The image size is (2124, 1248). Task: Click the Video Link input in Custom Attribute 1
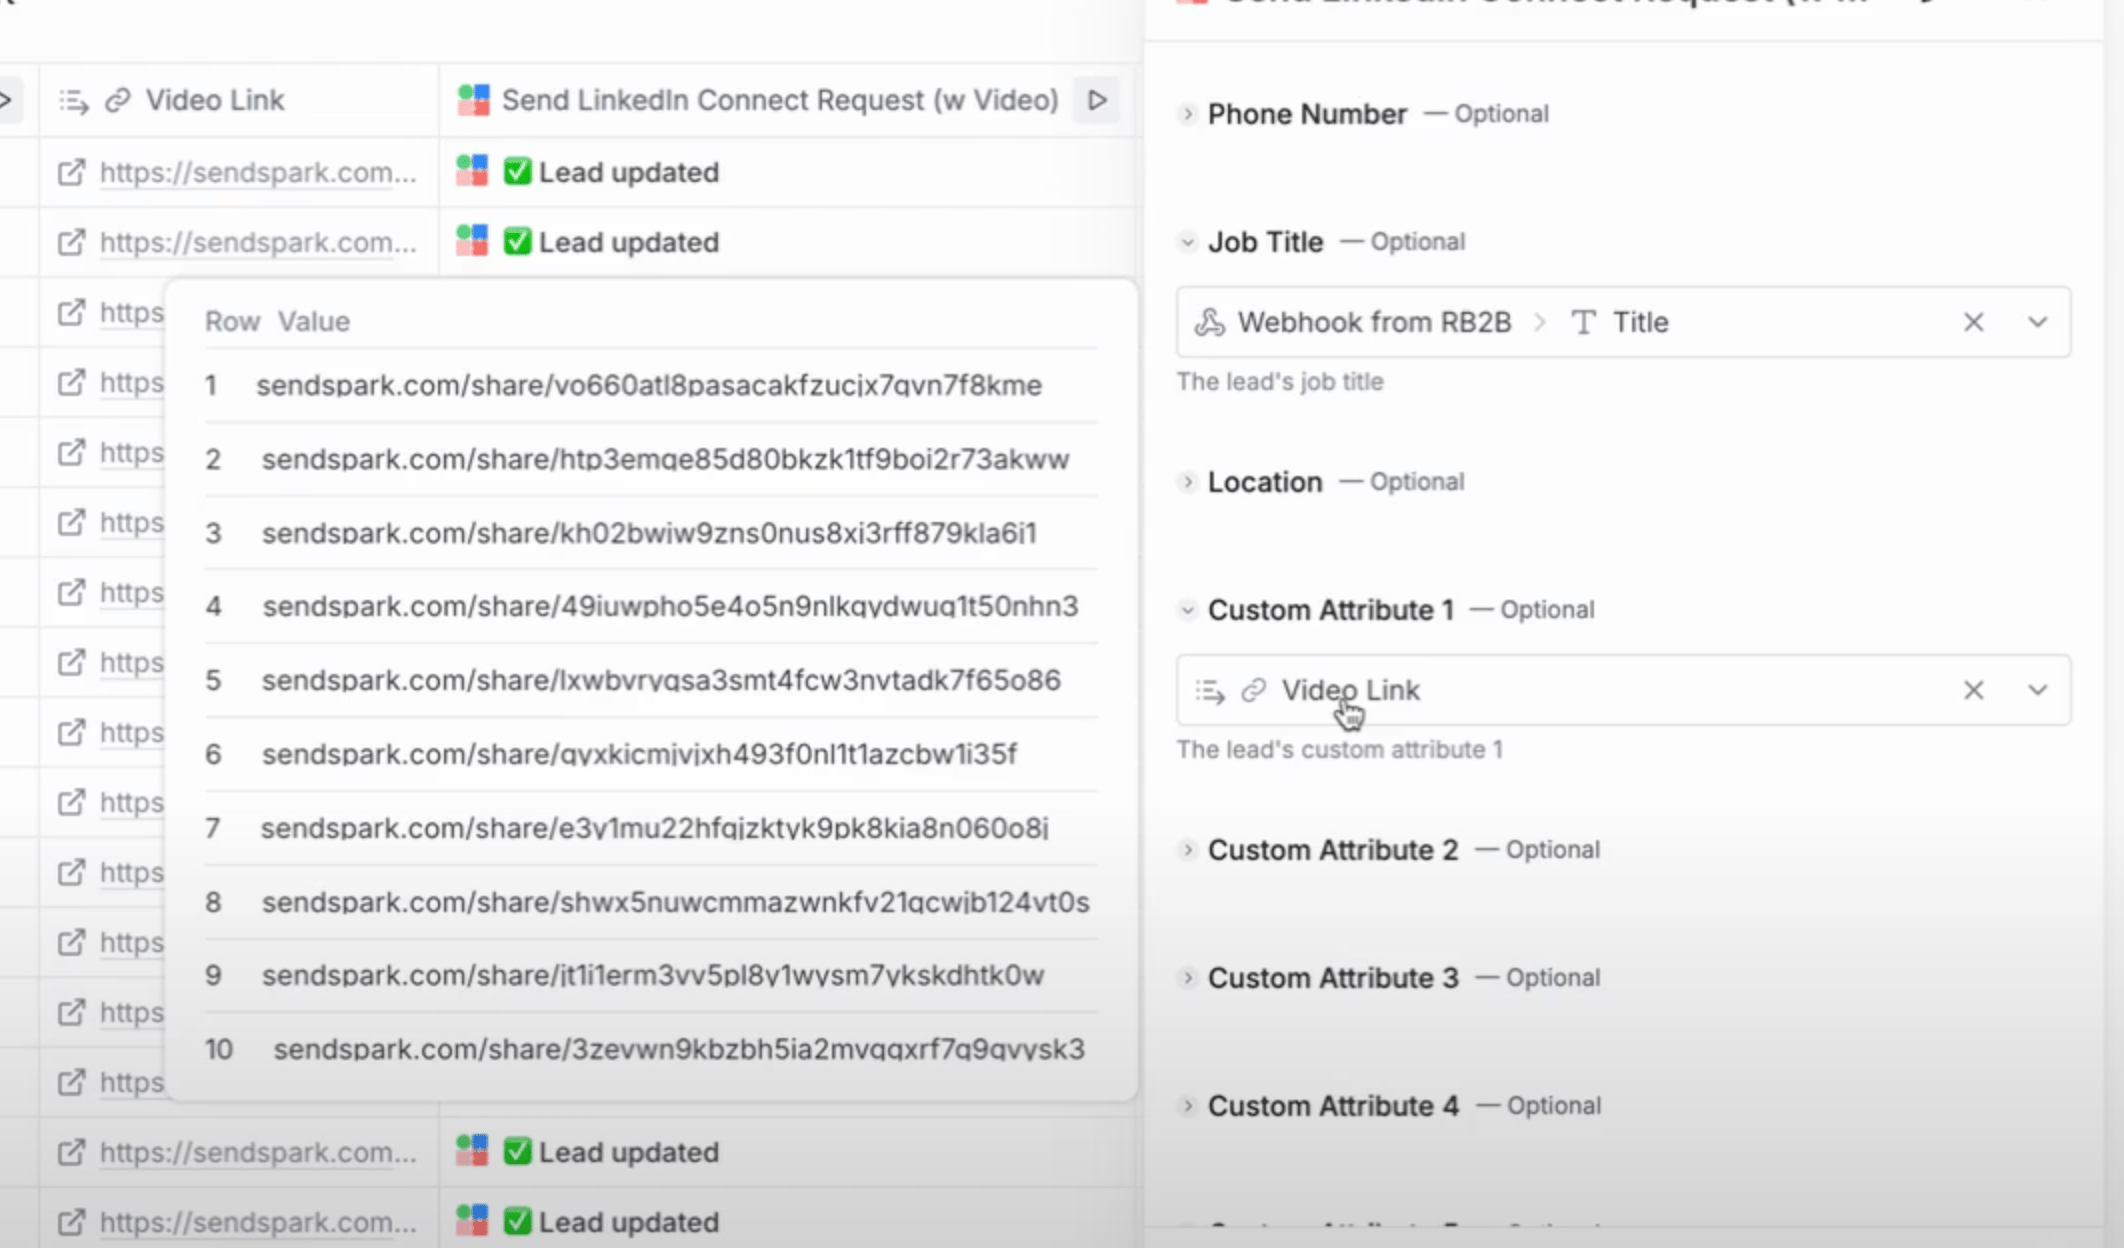tap(1623, 690)
